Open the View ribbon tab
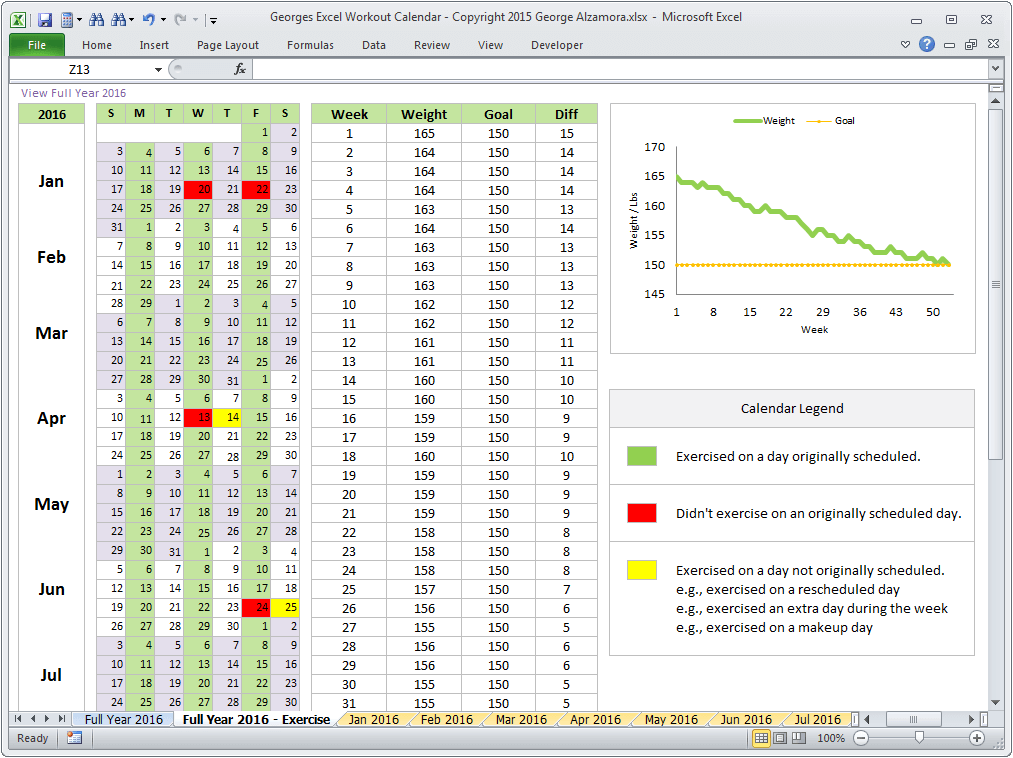Screen dimensions: 1013x758 [x=490, y=45]
